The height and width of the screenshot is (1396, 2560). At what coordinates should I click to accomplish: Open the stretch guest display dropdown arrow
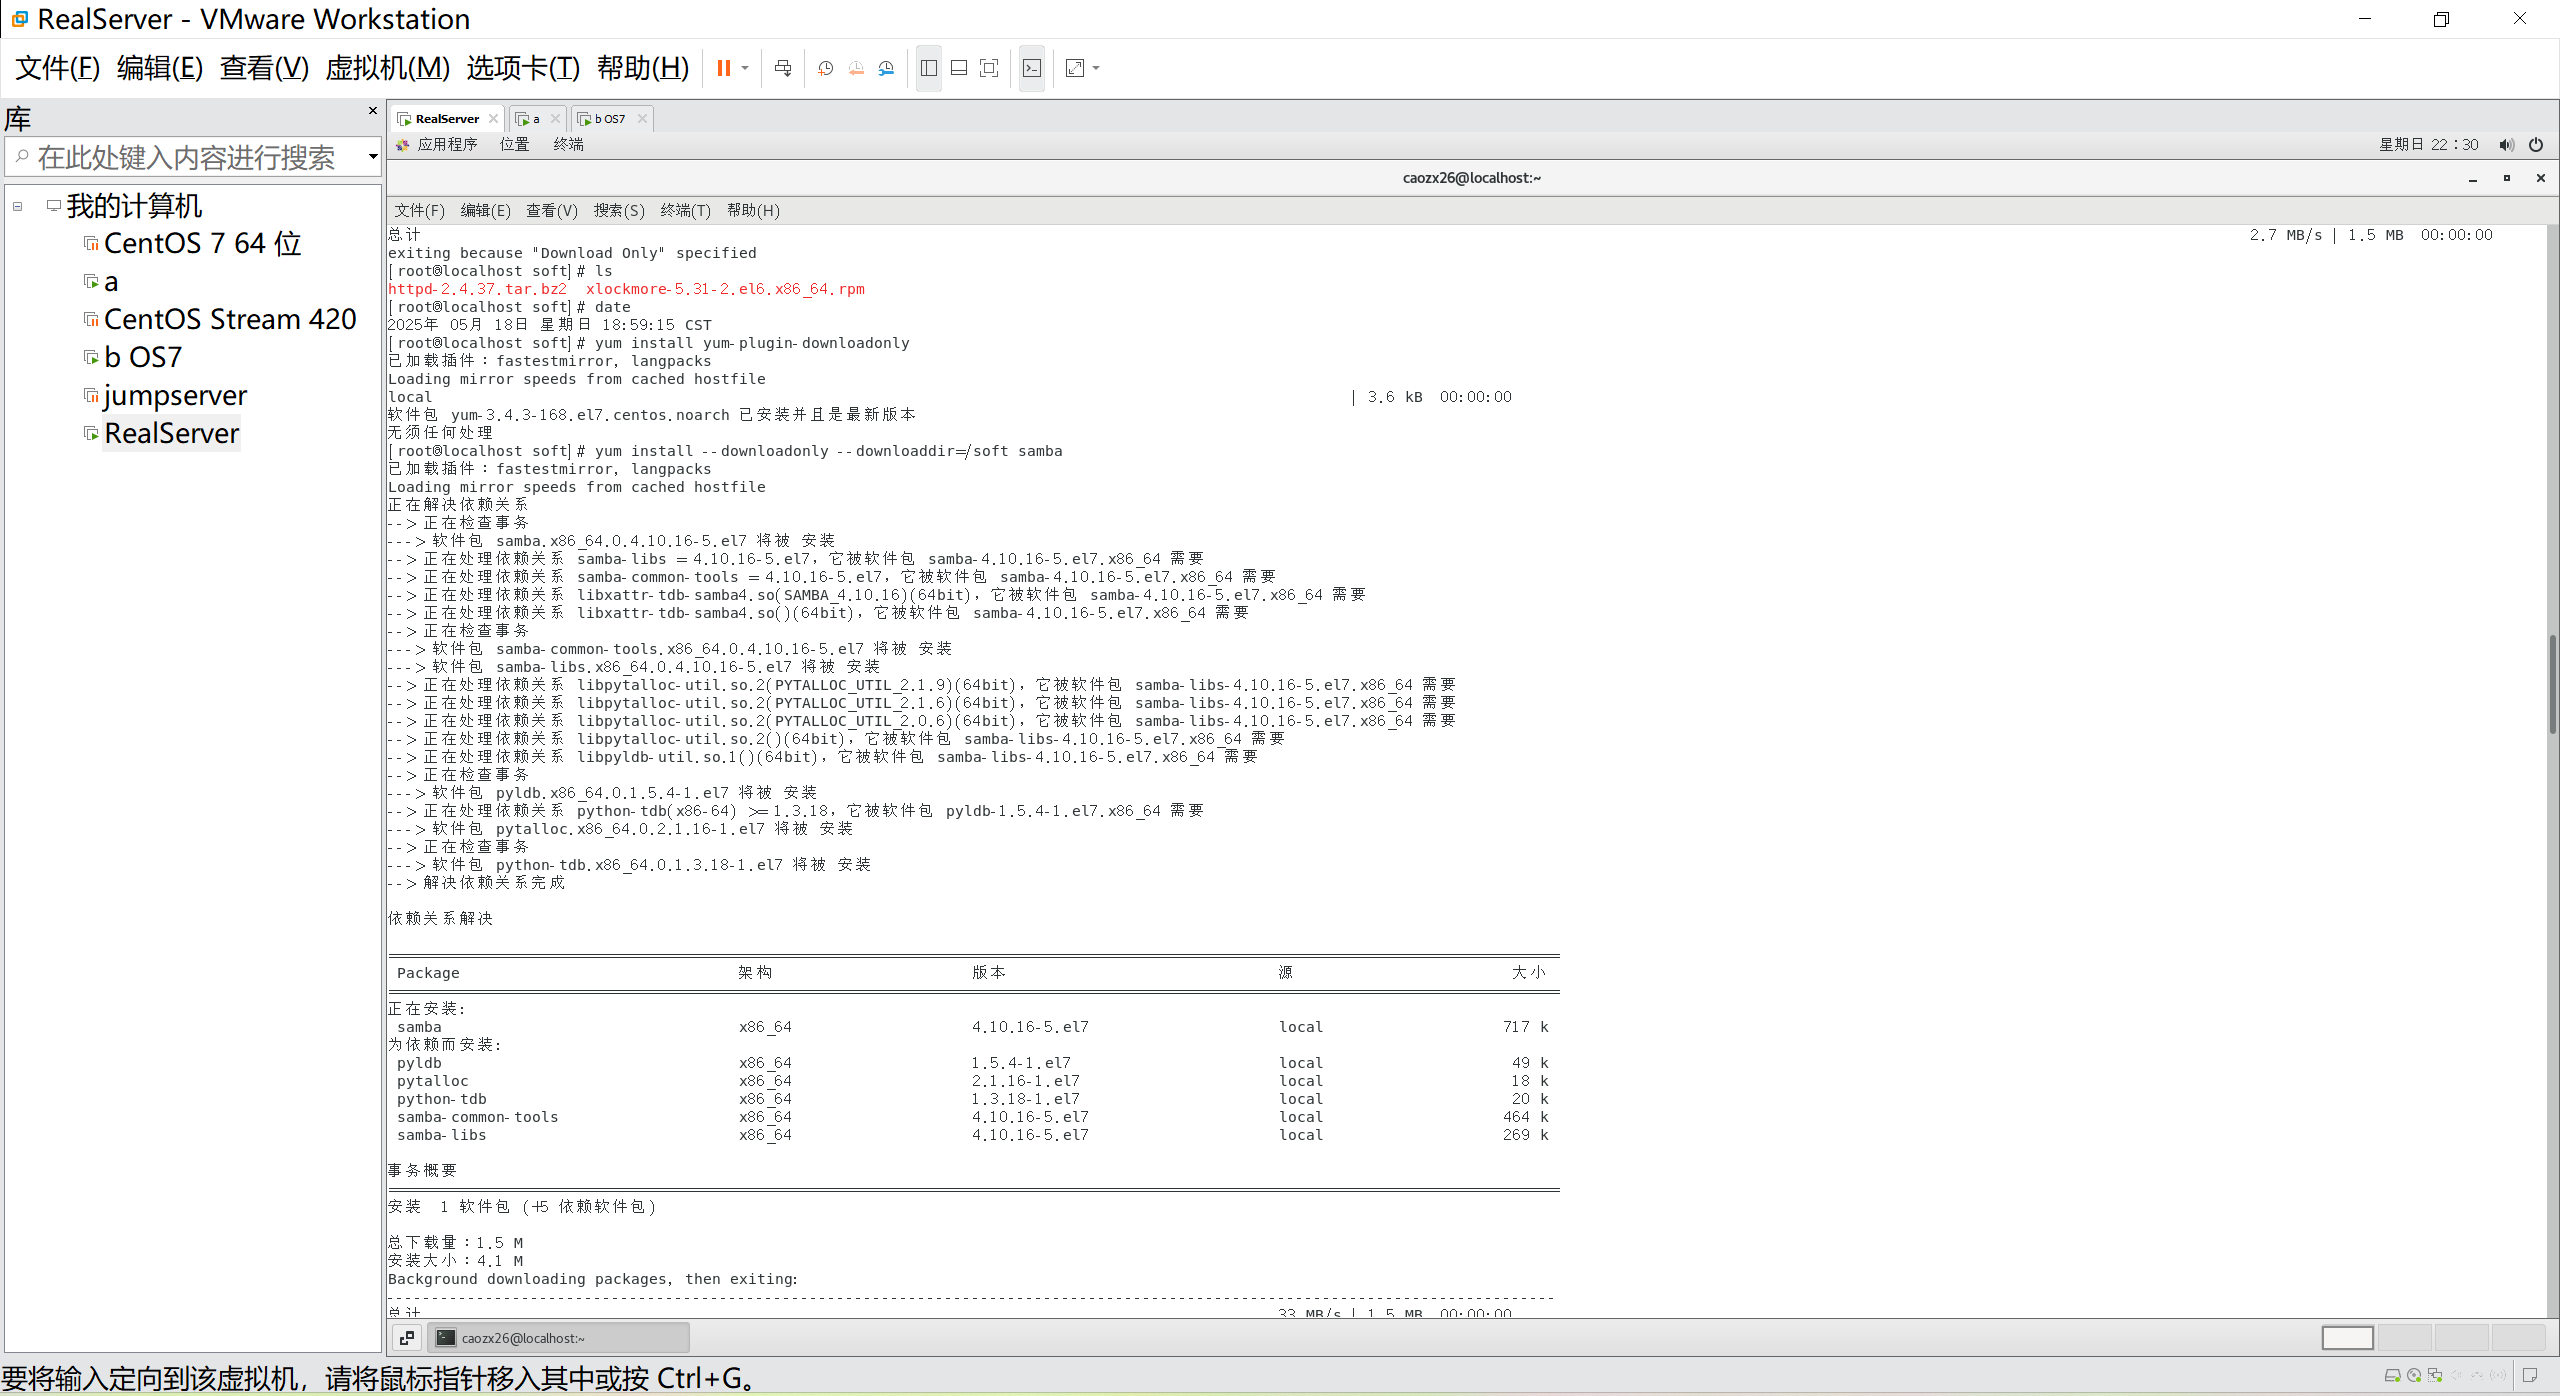click(x=1096, y=68)
